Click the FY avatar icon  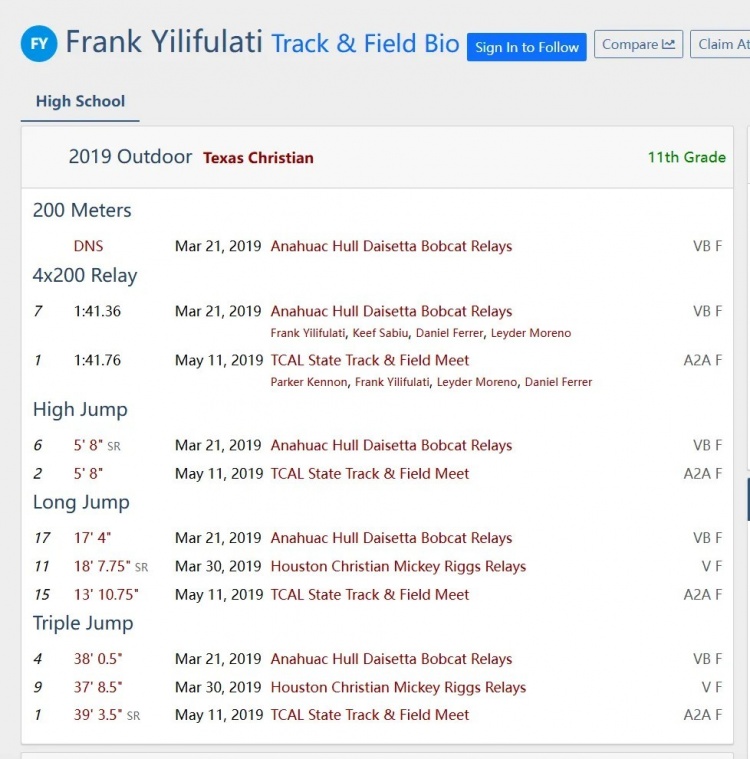coord(39,43)
